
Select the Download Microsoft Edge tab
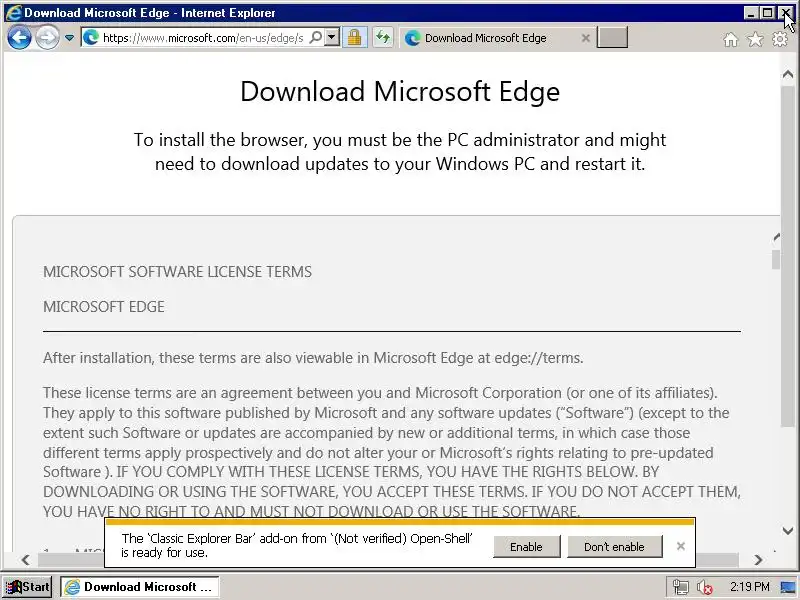(x=485, y=38)
